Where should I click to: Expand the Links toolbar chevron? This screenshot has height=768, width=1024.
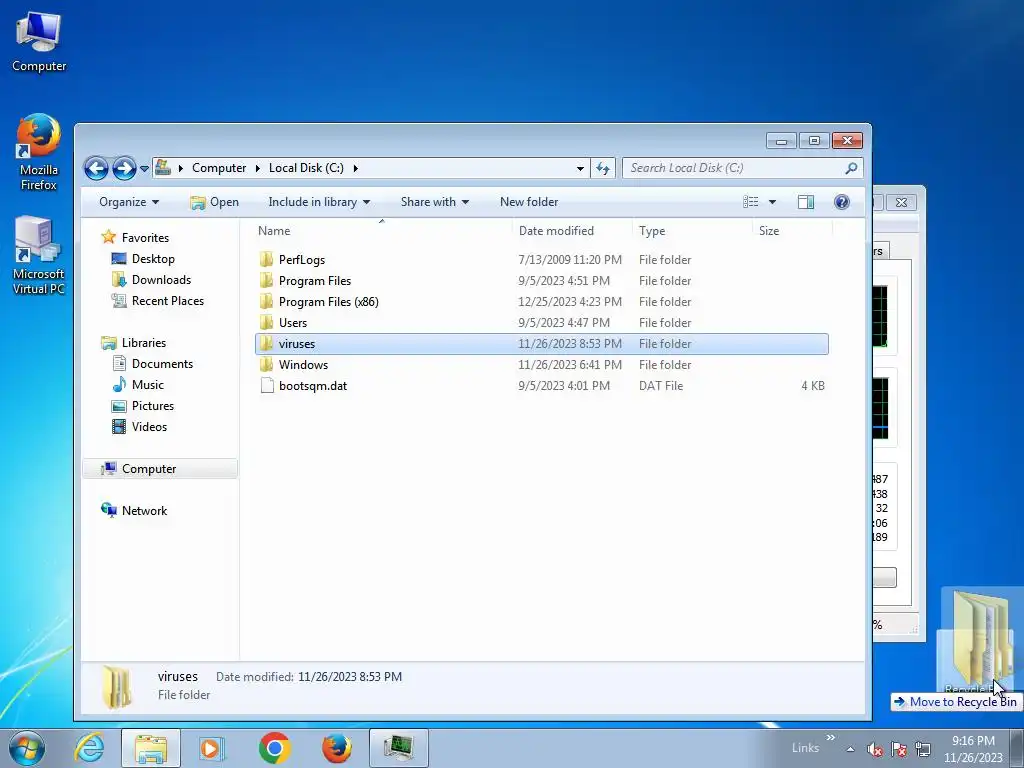830,738
